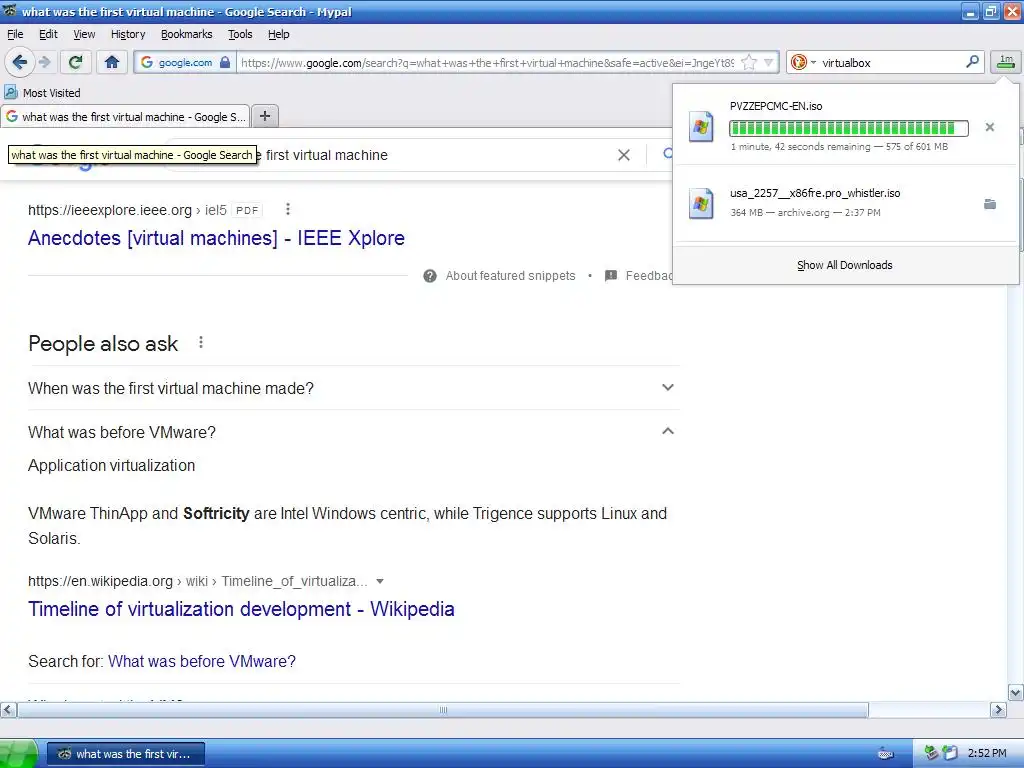Bookmark this page with the star icon

coord(749,63)
